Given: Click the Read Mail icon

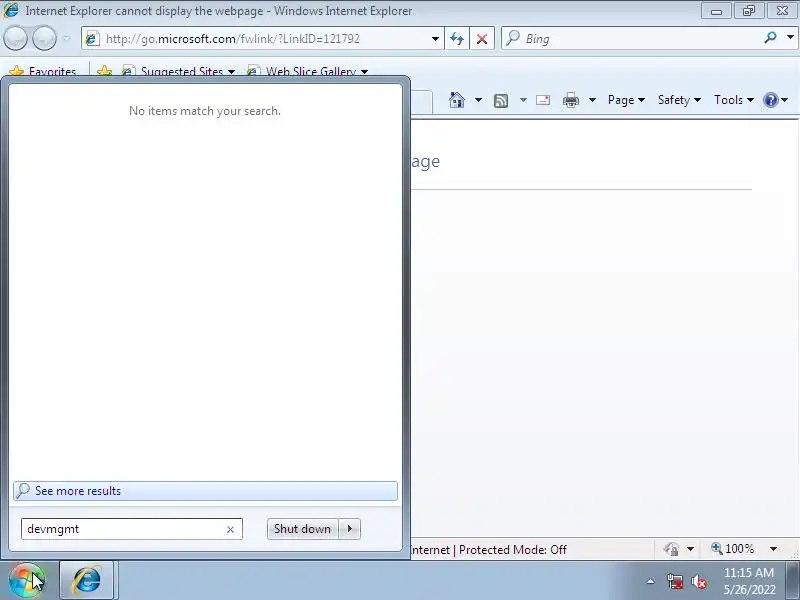Looking at the screenshot, I should [x=543, y=100].
